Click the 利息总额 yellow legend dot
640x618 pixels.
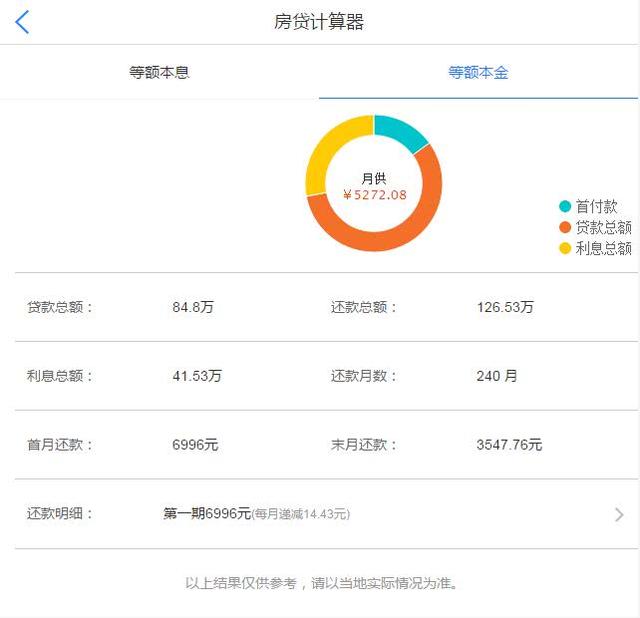point(565,248)
